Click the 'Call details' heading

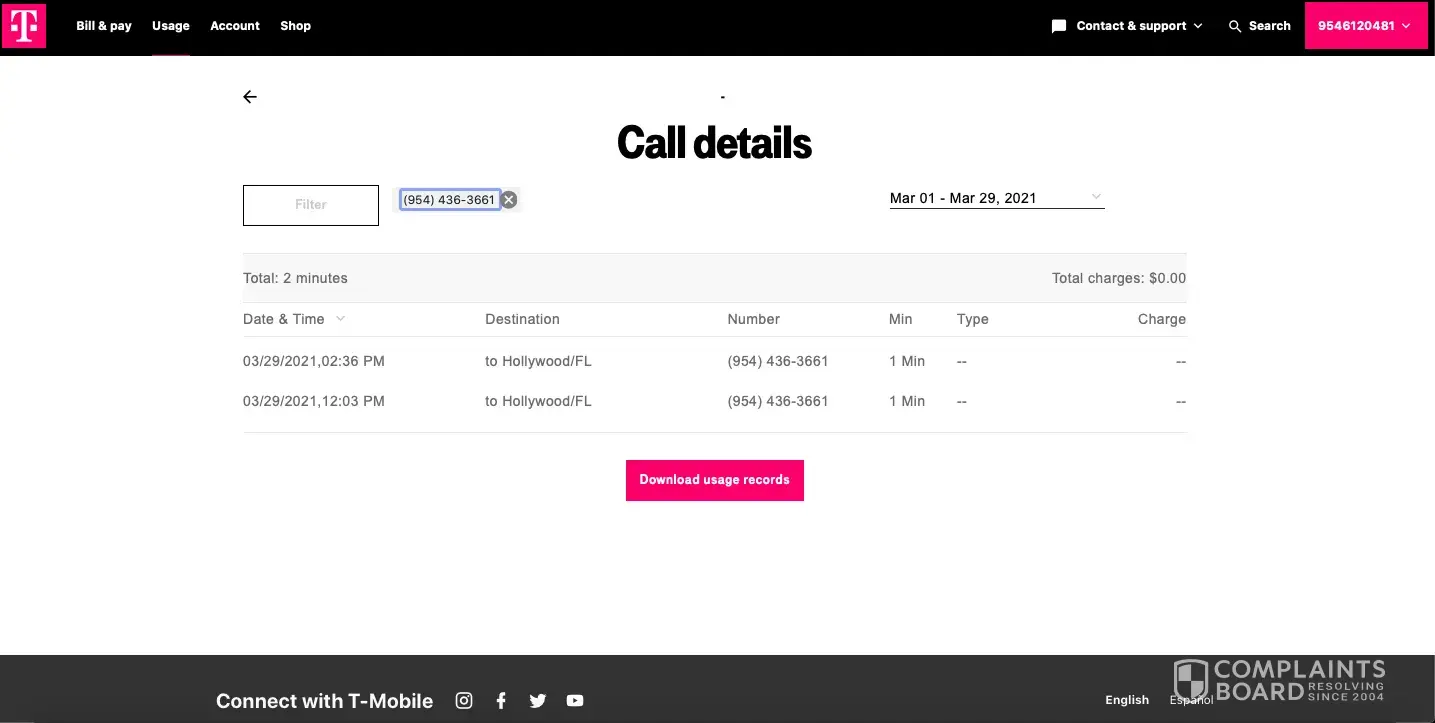[715, 143]
